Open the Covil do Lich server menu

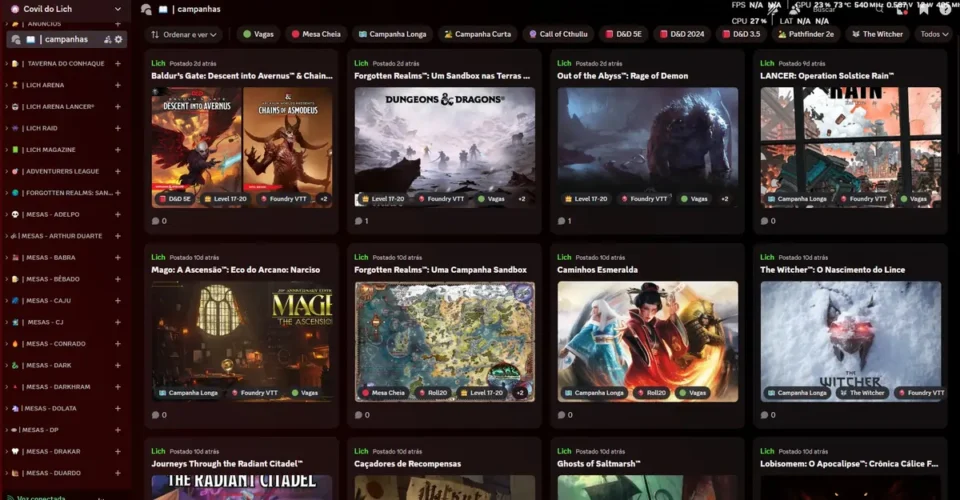tap(66, 9)
